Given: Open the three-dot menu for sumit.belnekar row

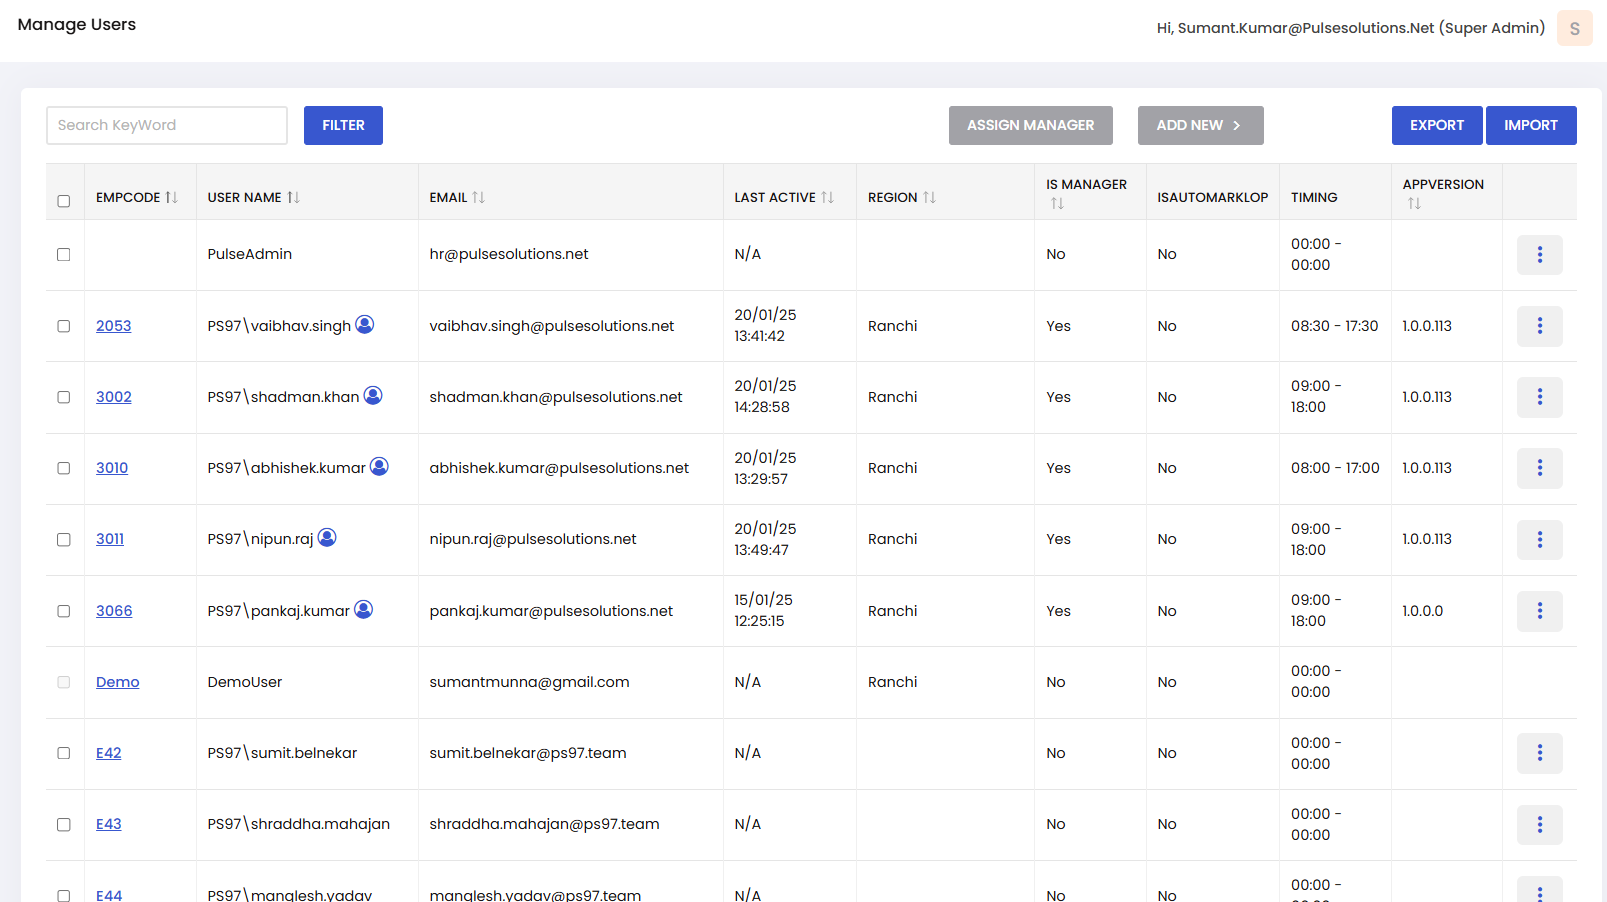Looking at the screenshot, I should pos(1539,753).
